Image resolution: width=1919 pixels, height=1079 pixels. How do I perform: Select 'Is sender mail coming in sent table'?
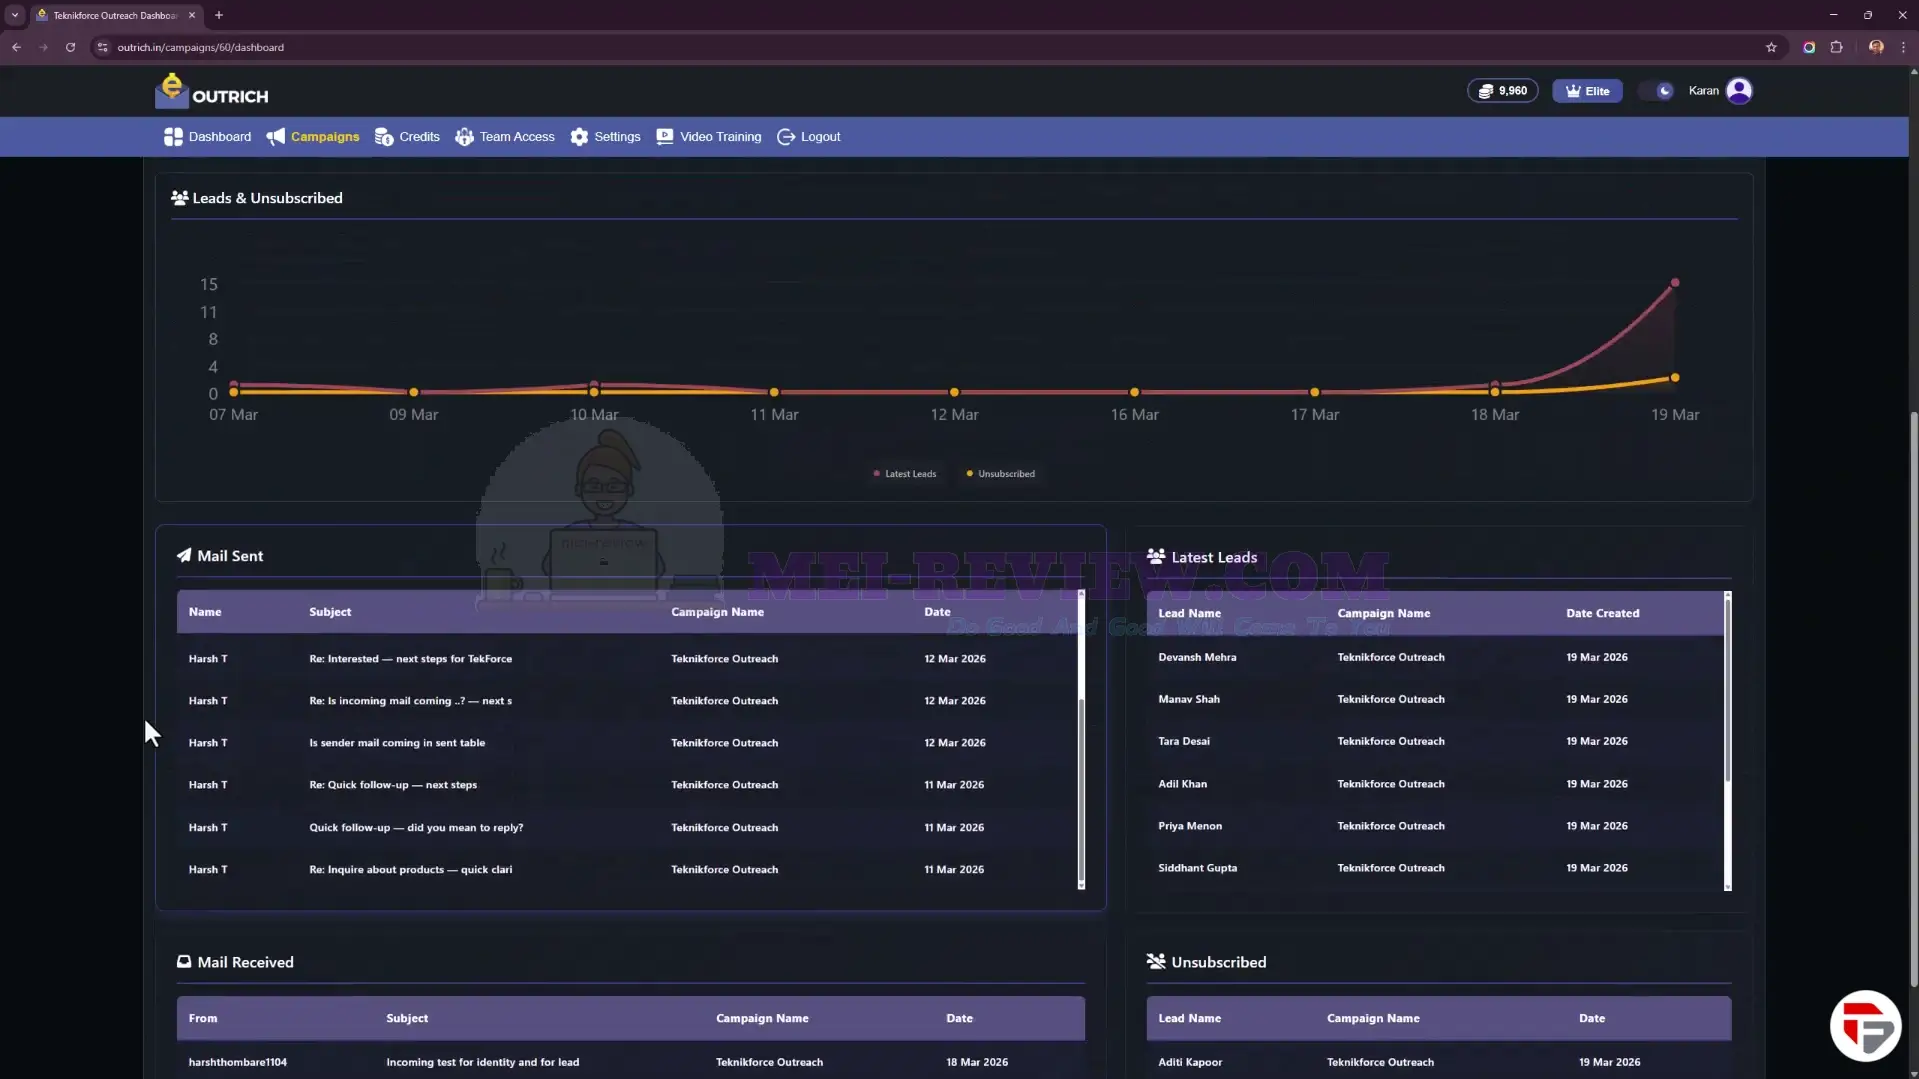coord(396,743)
